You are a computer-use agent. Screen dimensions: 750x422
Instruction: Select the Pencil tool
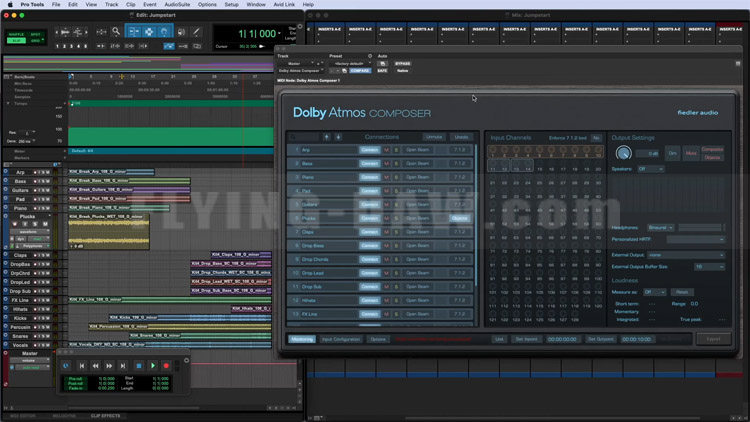pos(196,32)
